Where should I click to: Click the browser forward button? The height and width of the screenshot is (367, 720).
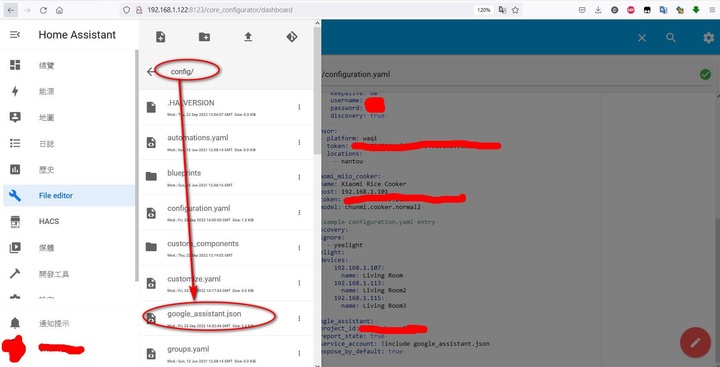point(27,10)
